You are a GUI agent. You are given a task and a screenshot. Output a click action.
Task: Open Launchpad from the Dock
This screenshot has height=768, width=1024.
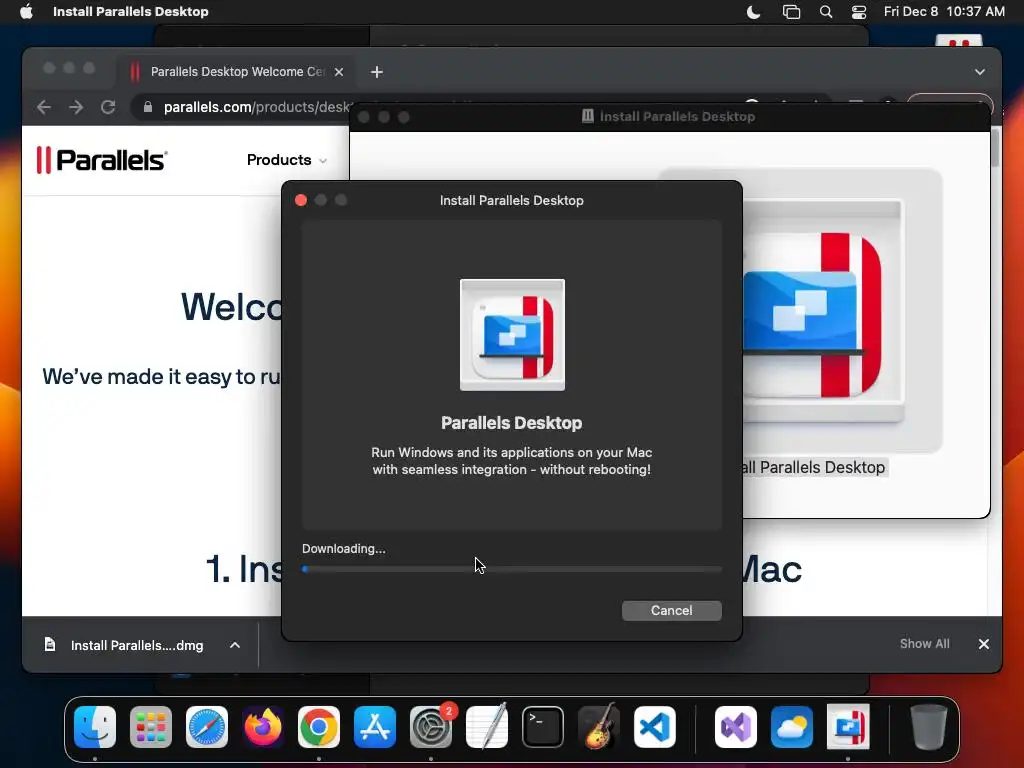(151, 727)
